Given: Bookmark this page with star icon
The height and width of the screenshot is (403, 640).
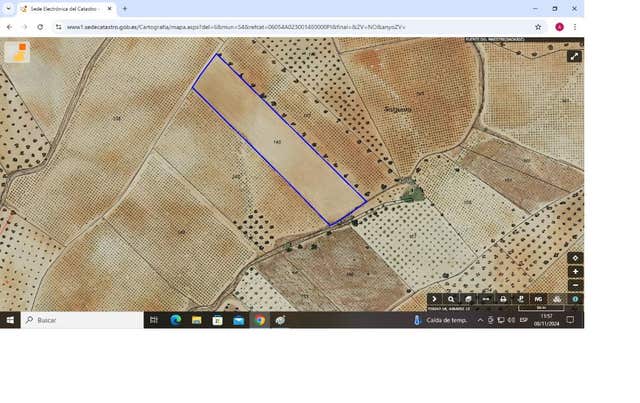Looking at the screenshot, I should point(538,27).
